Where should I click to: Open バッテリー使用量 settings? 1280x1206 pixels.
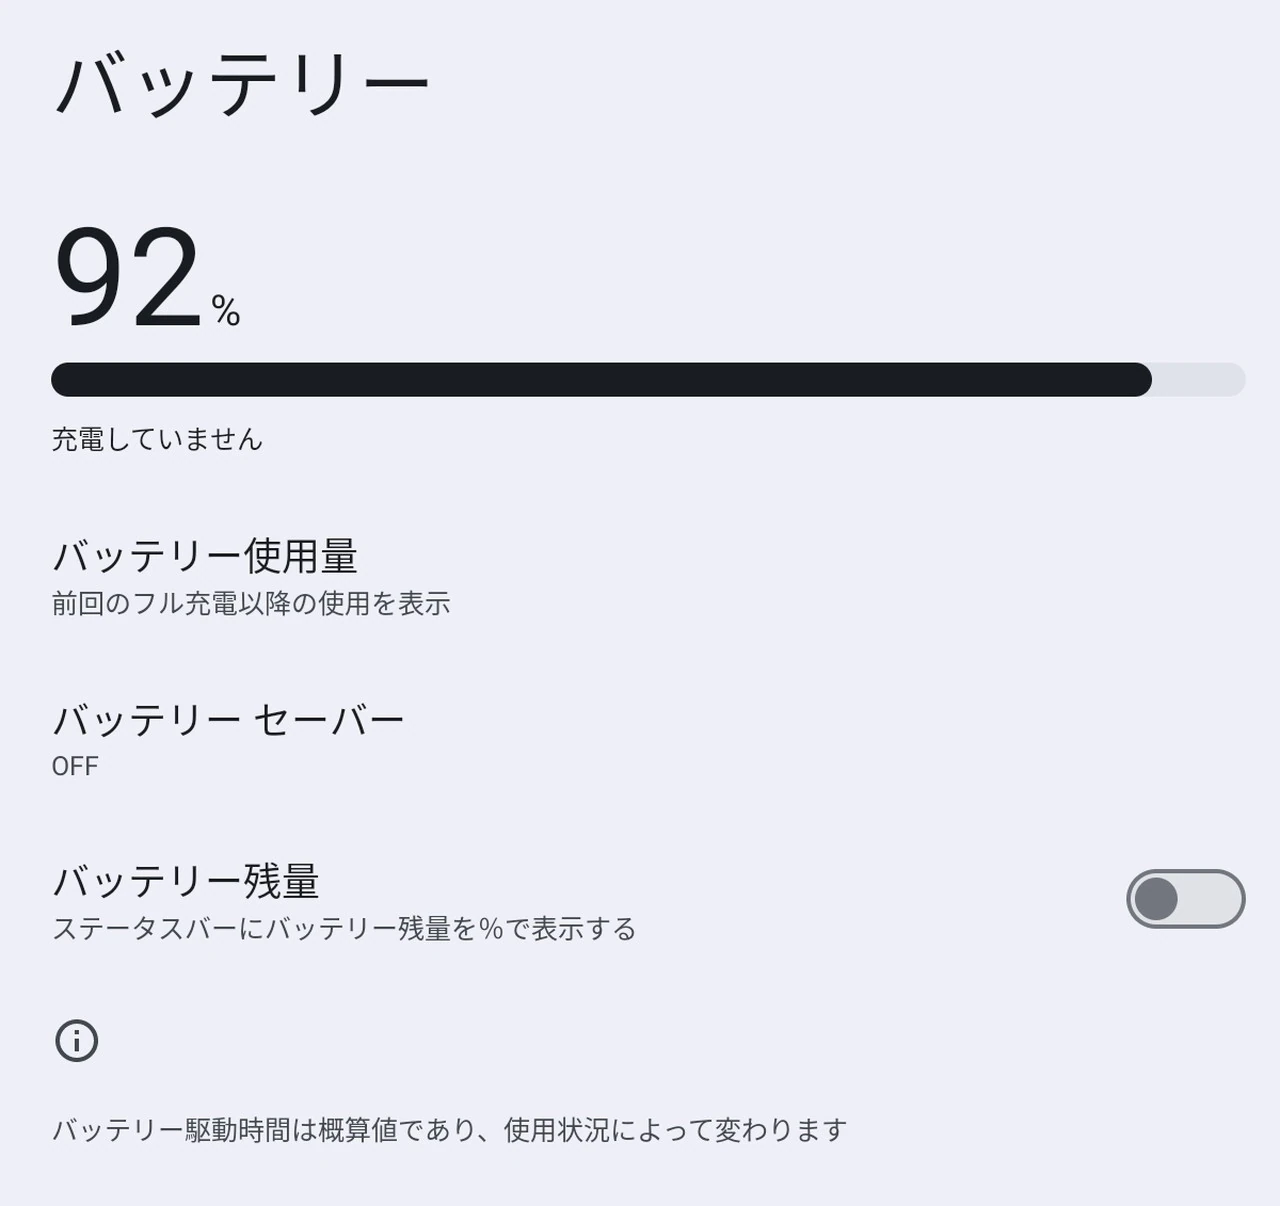tap(205, 556)
